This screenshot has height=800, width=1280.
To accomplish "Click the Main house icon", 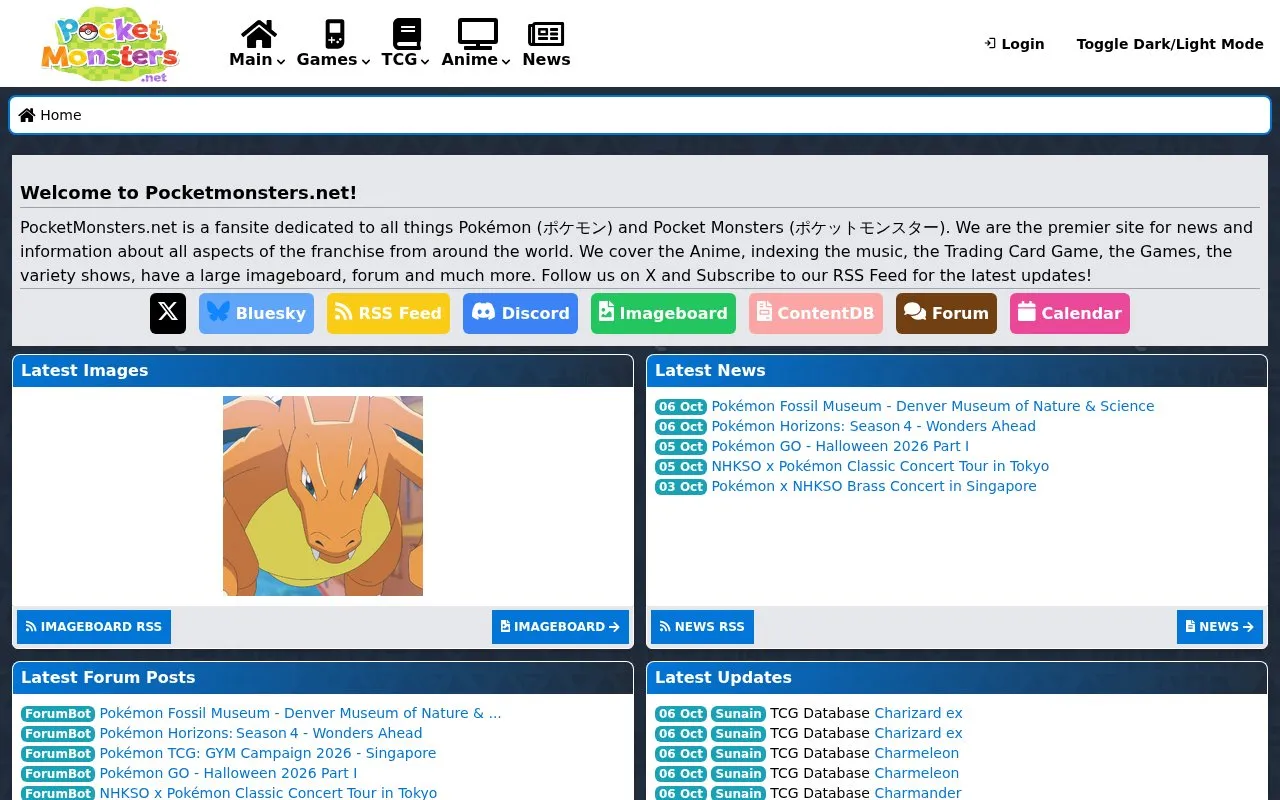I will coord(258,34).
